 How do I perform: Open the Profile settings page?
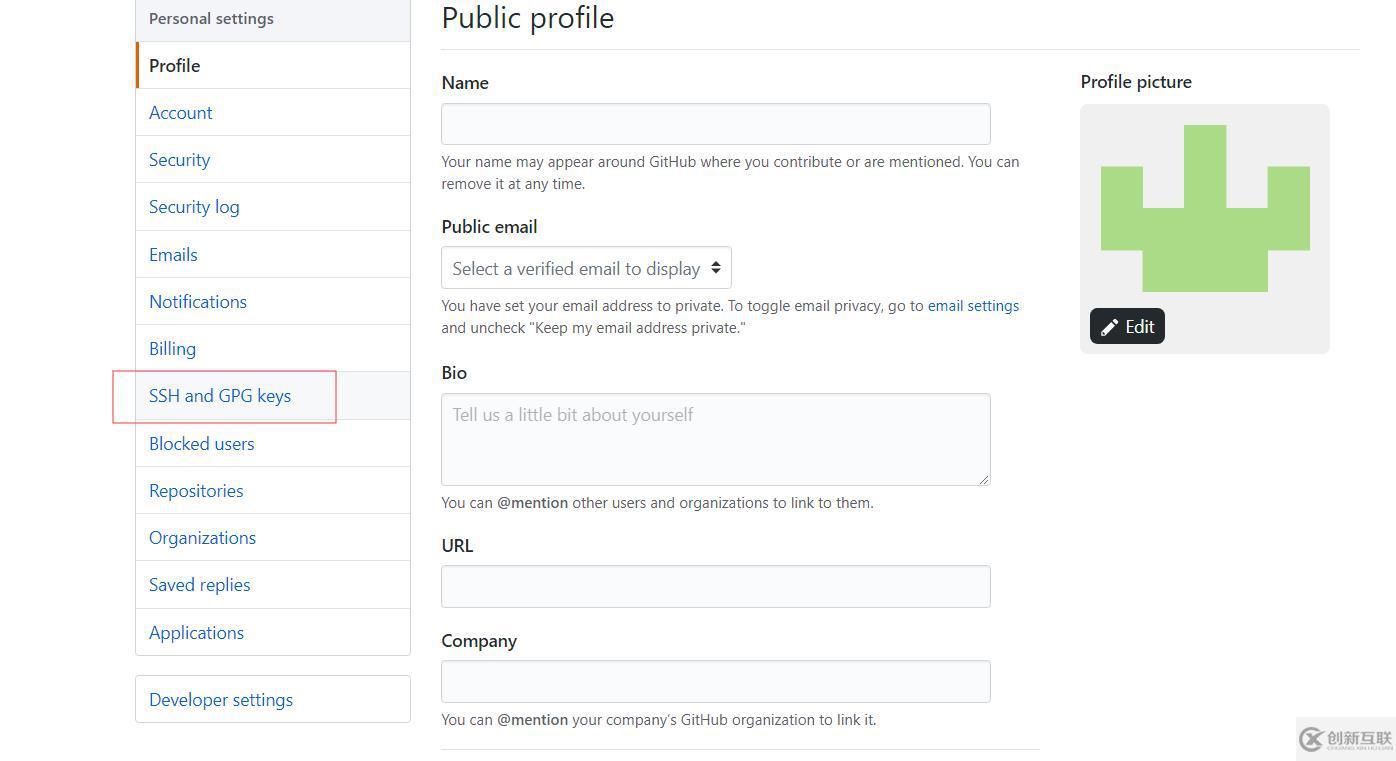coord(273,65)
